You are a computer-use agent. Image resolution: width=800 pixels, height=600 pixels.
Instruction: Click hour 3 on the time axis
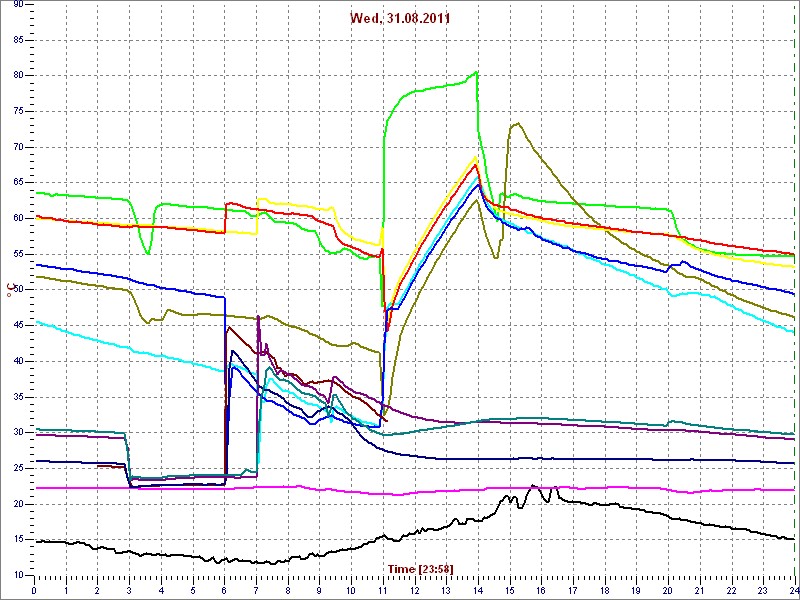129,591
